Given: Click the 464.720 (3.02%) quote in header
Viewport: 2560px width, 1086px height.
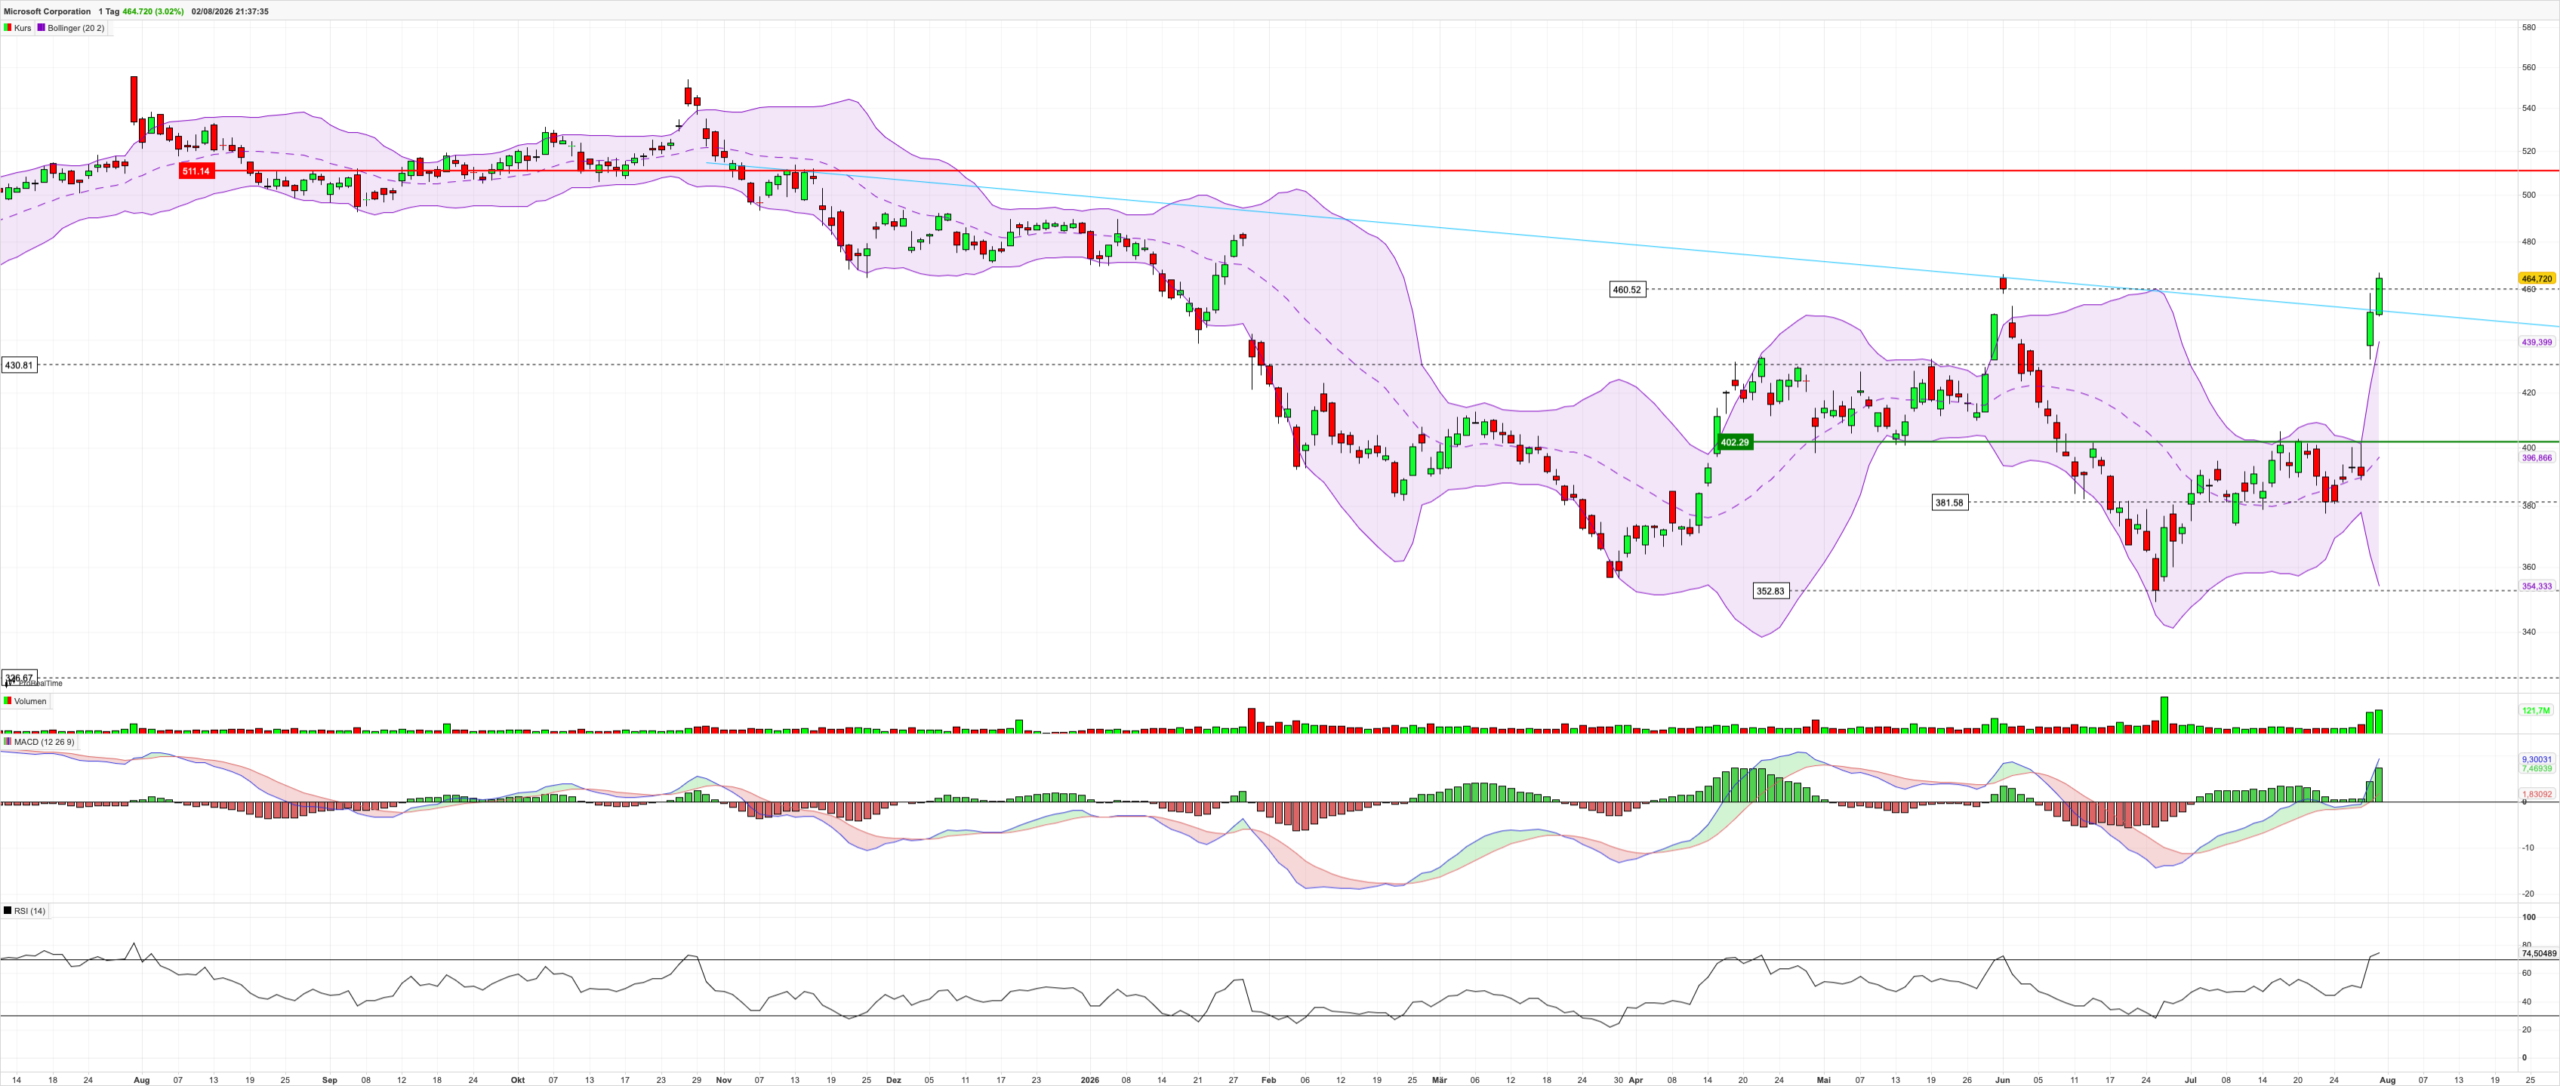Looking at the screenshot, I should coord(153,11).
